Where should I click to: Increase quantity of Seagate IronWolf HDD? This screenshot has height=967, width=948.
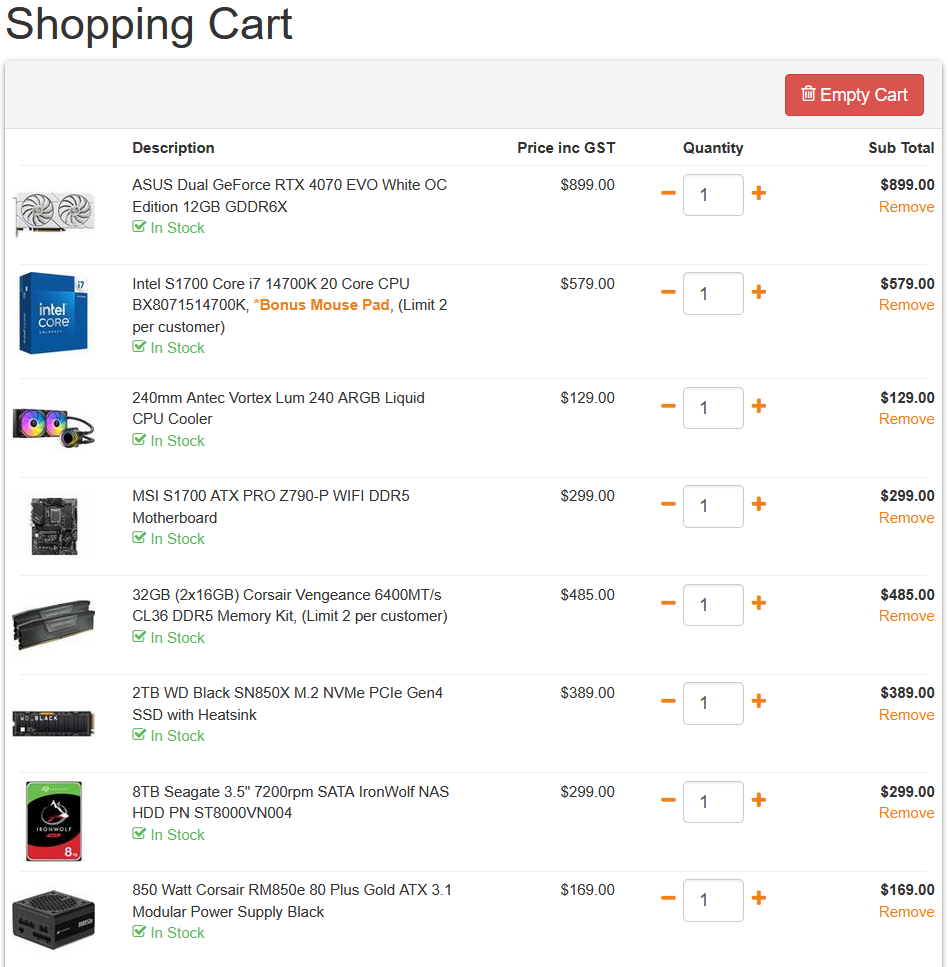pos(759,800)
